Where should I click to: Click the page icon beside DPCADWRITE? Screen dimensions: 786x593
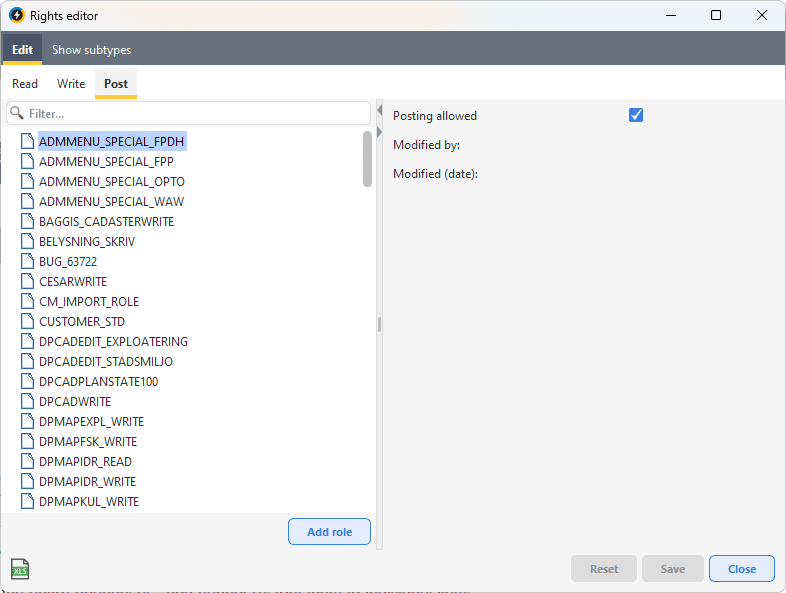point(28,401)
